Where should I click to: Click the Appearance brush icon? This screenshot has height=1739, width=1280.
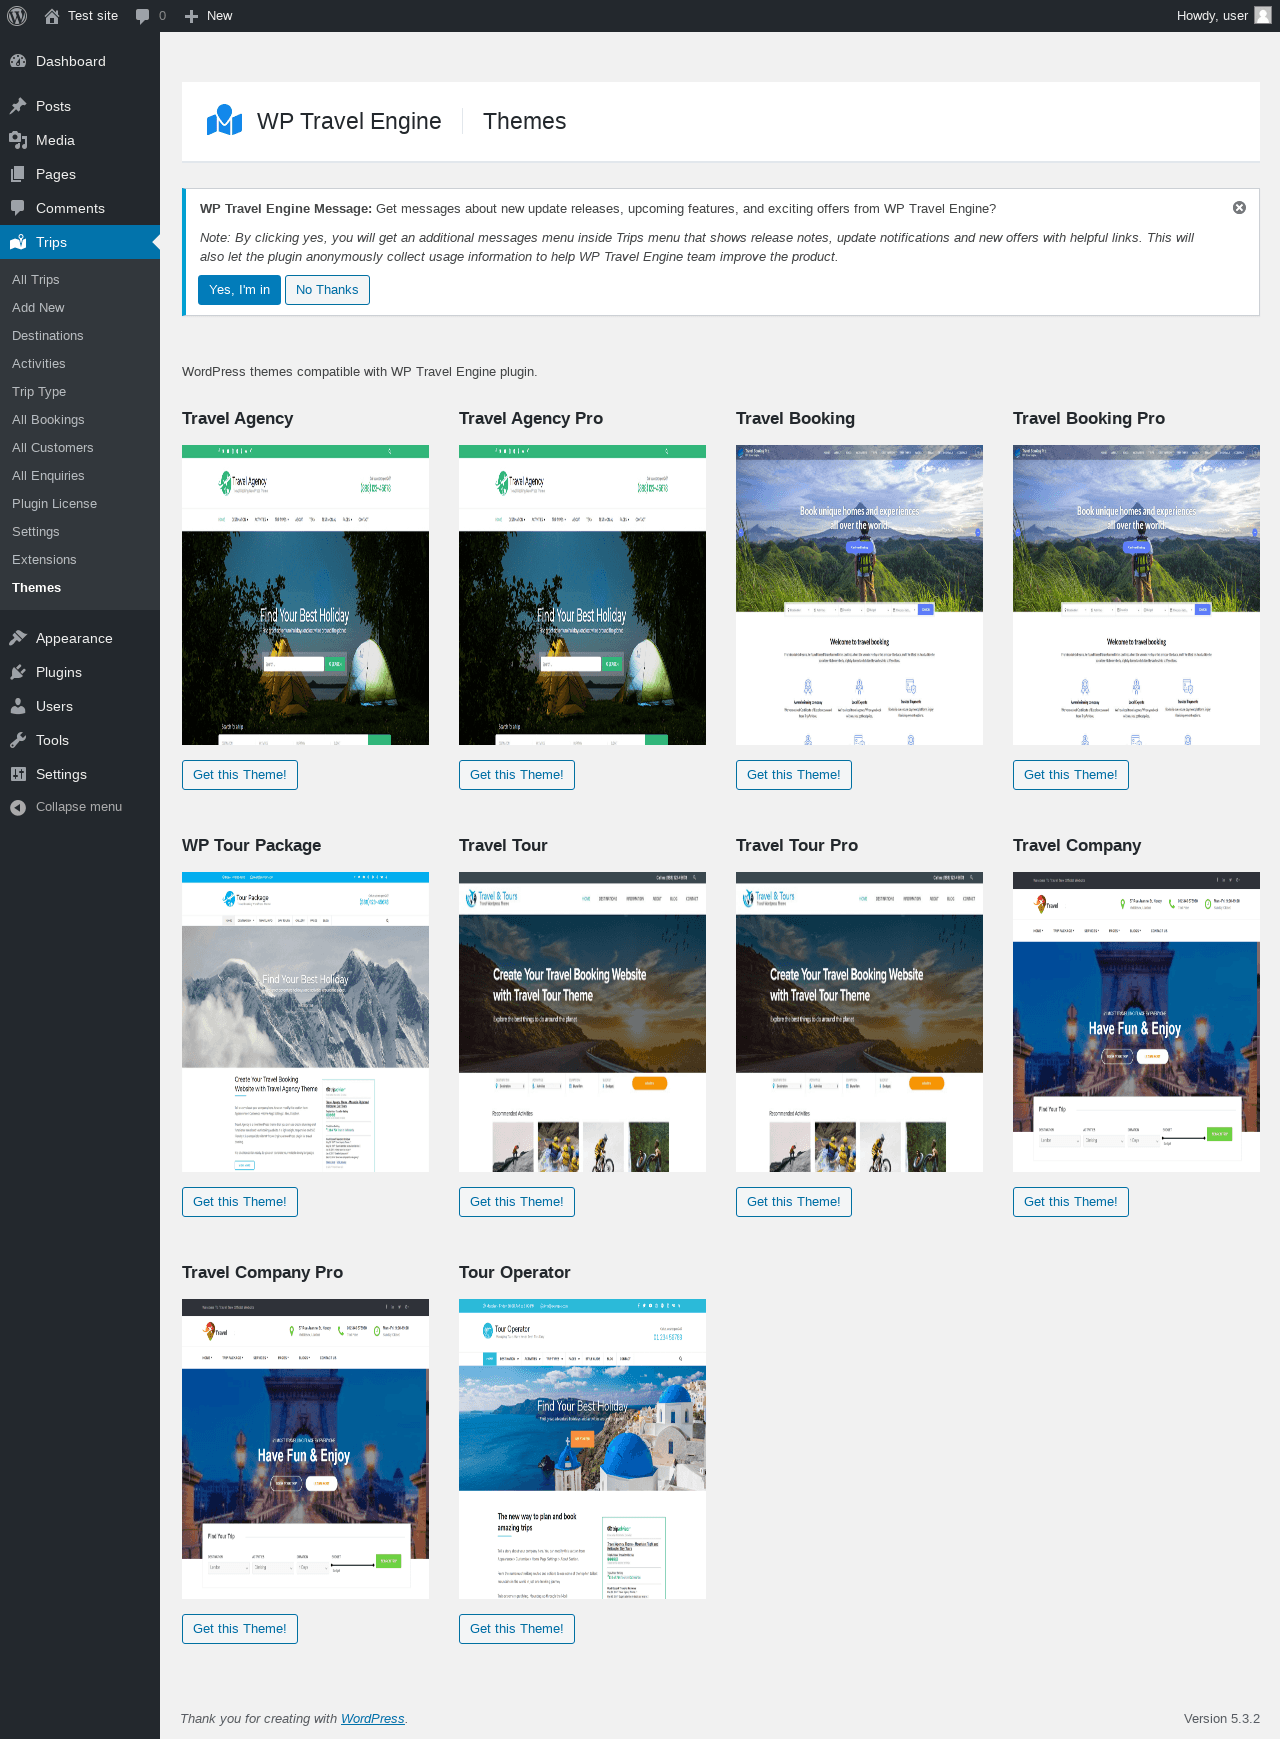18,638
